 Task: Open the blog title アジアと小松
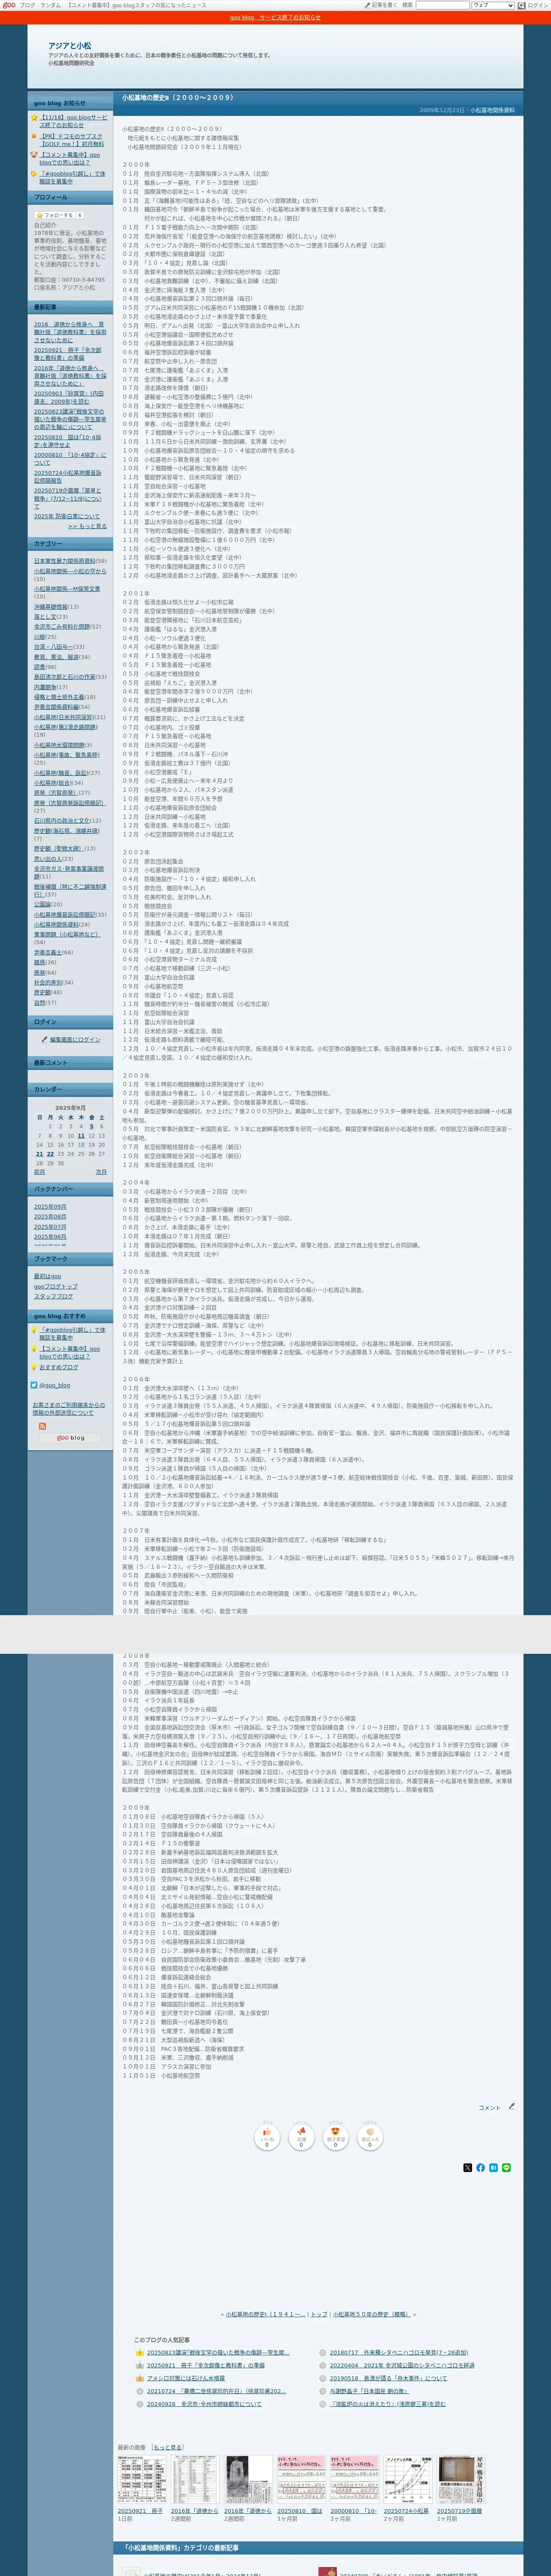(x=69, y=46)
